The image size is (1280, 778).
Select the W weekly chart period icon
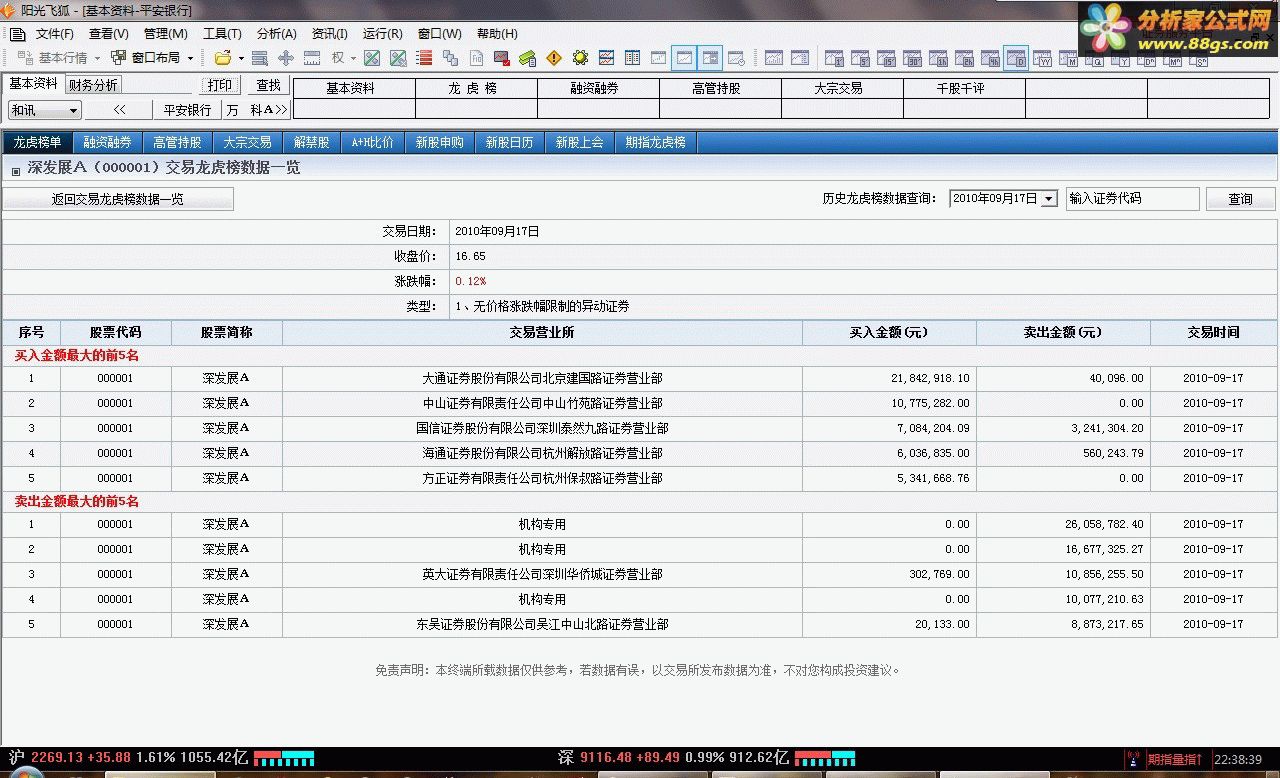click(1043, 60)
